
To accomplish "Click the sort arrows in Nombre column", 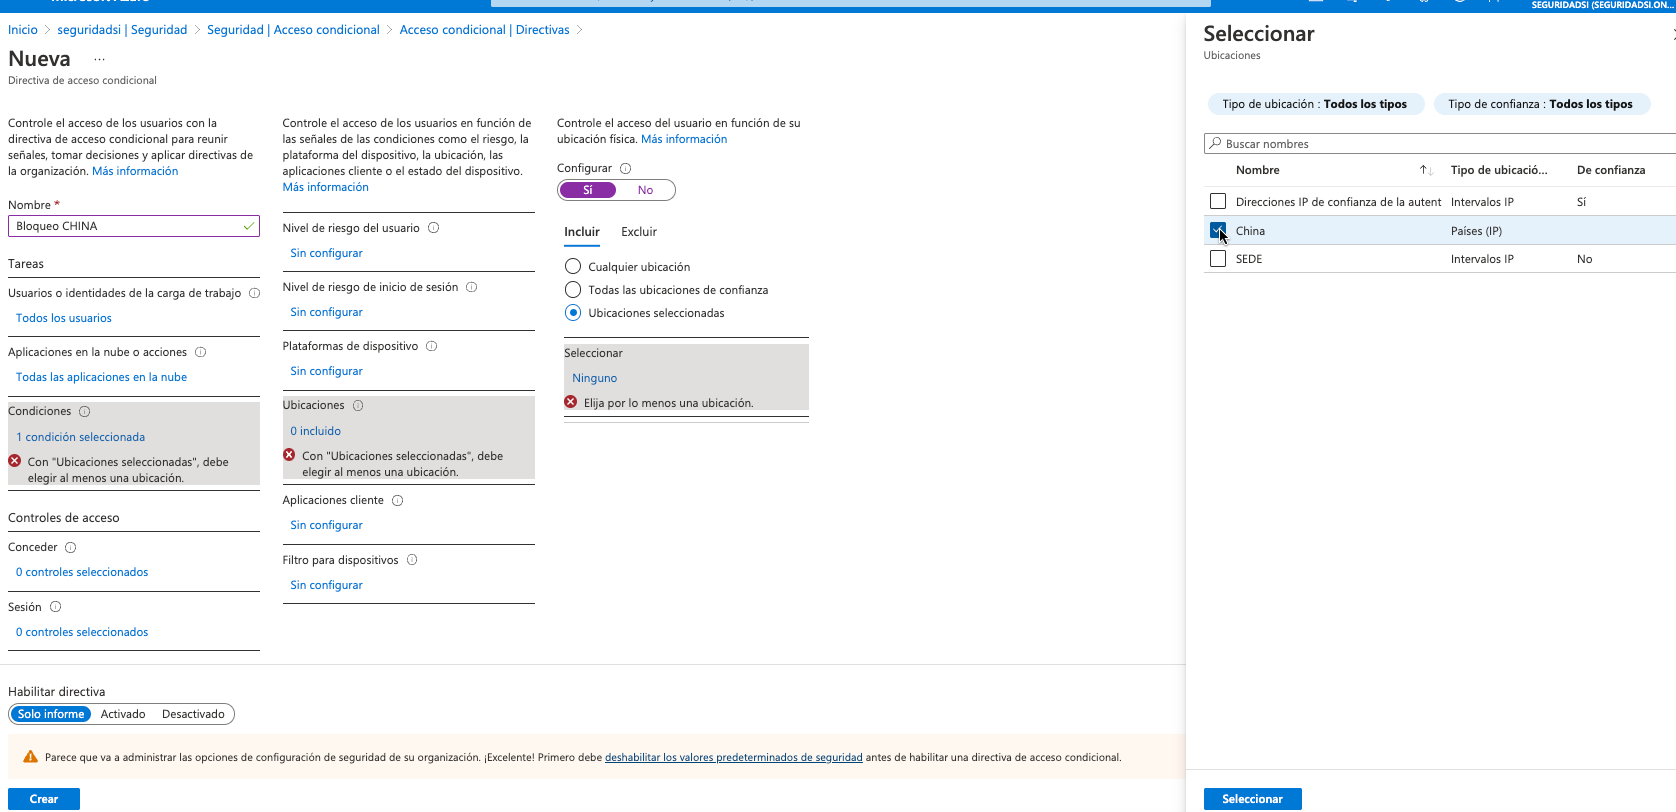I will pyautogui.click(x=1426, y=170).
